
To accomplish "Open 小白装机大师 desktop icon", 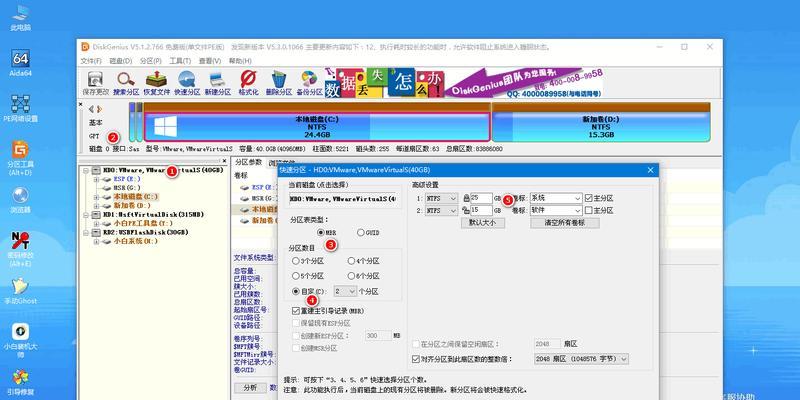I will 20,341.
